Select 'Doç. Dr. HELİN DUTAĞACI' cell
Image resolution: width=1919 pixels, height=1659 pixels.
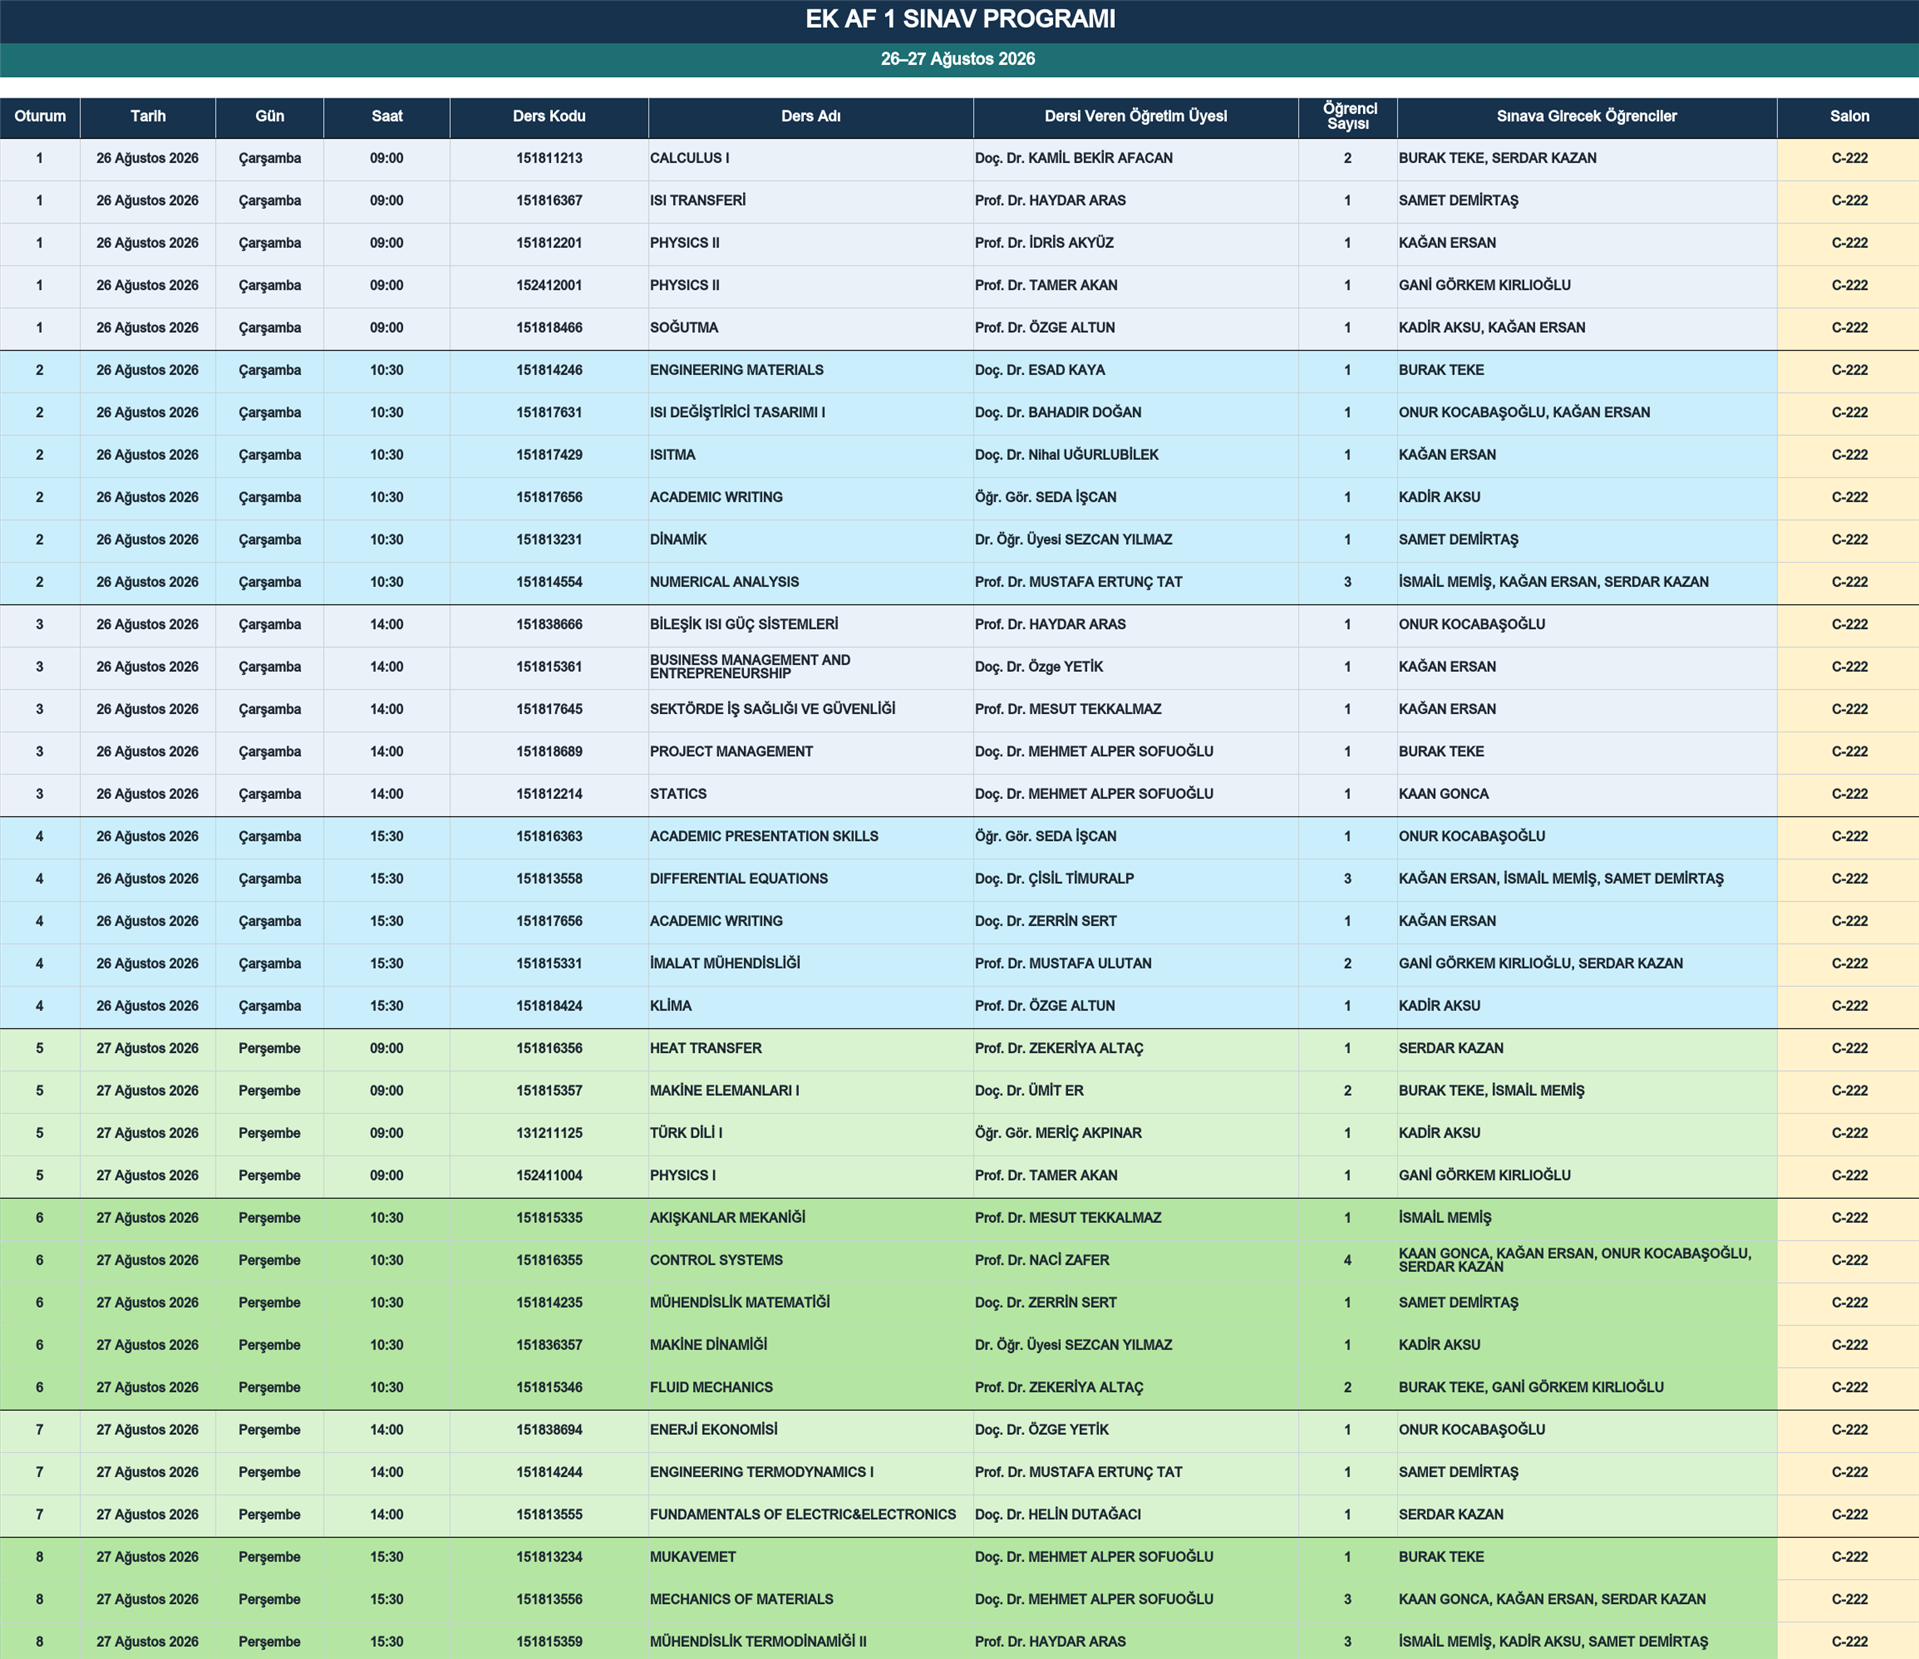point(1136,1515)
